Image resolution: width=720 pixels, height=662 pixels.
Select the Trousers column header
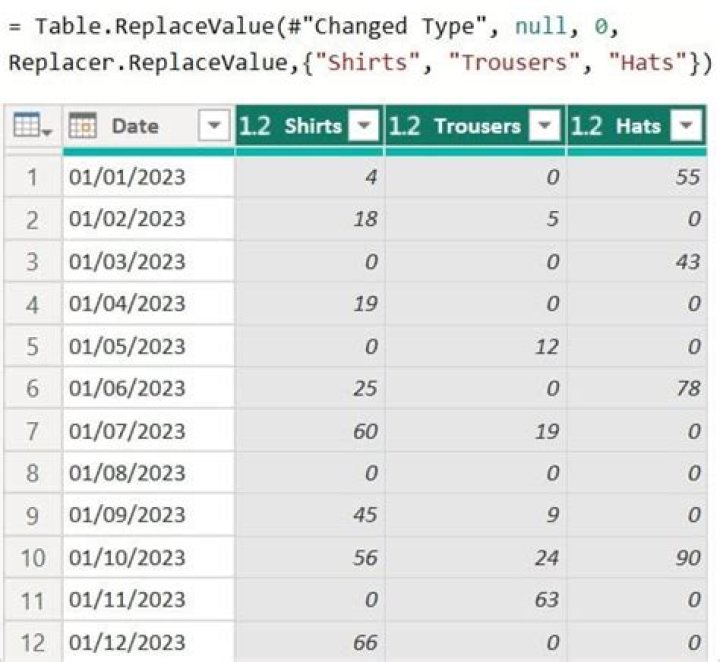(x=476, y=126)
